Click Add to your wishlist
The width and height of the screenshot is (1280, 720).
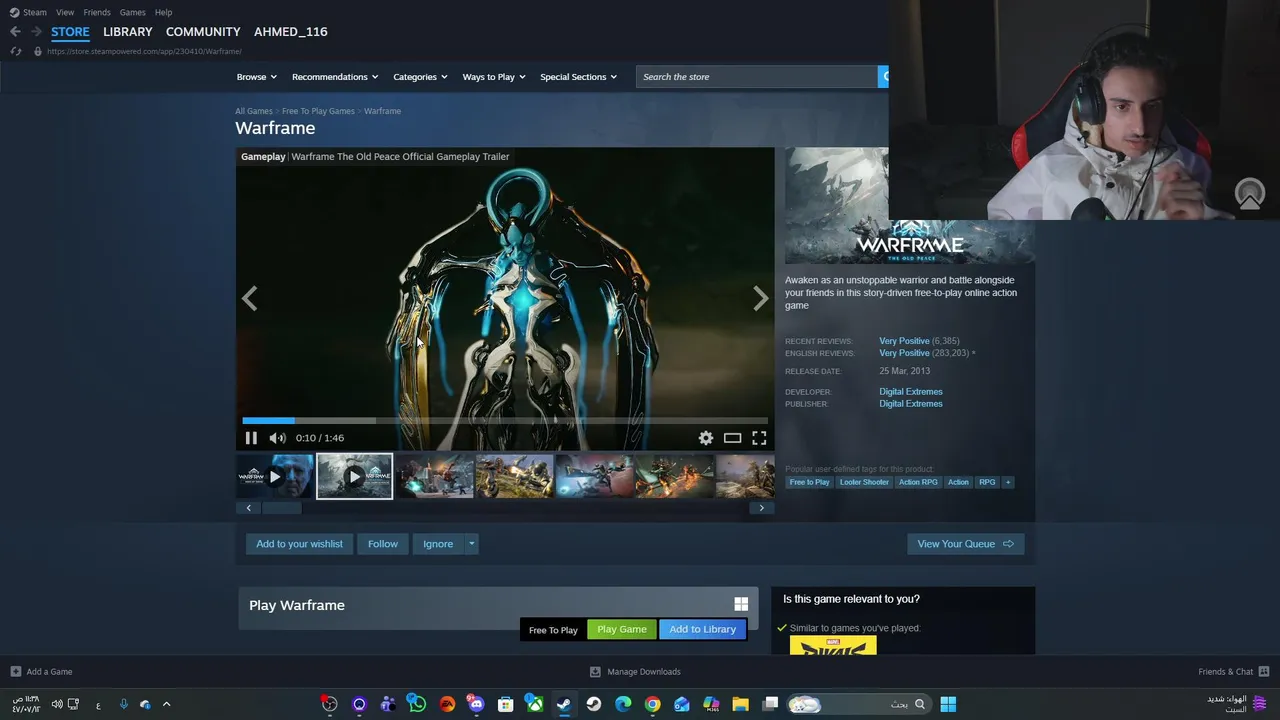tap(299, 544)
